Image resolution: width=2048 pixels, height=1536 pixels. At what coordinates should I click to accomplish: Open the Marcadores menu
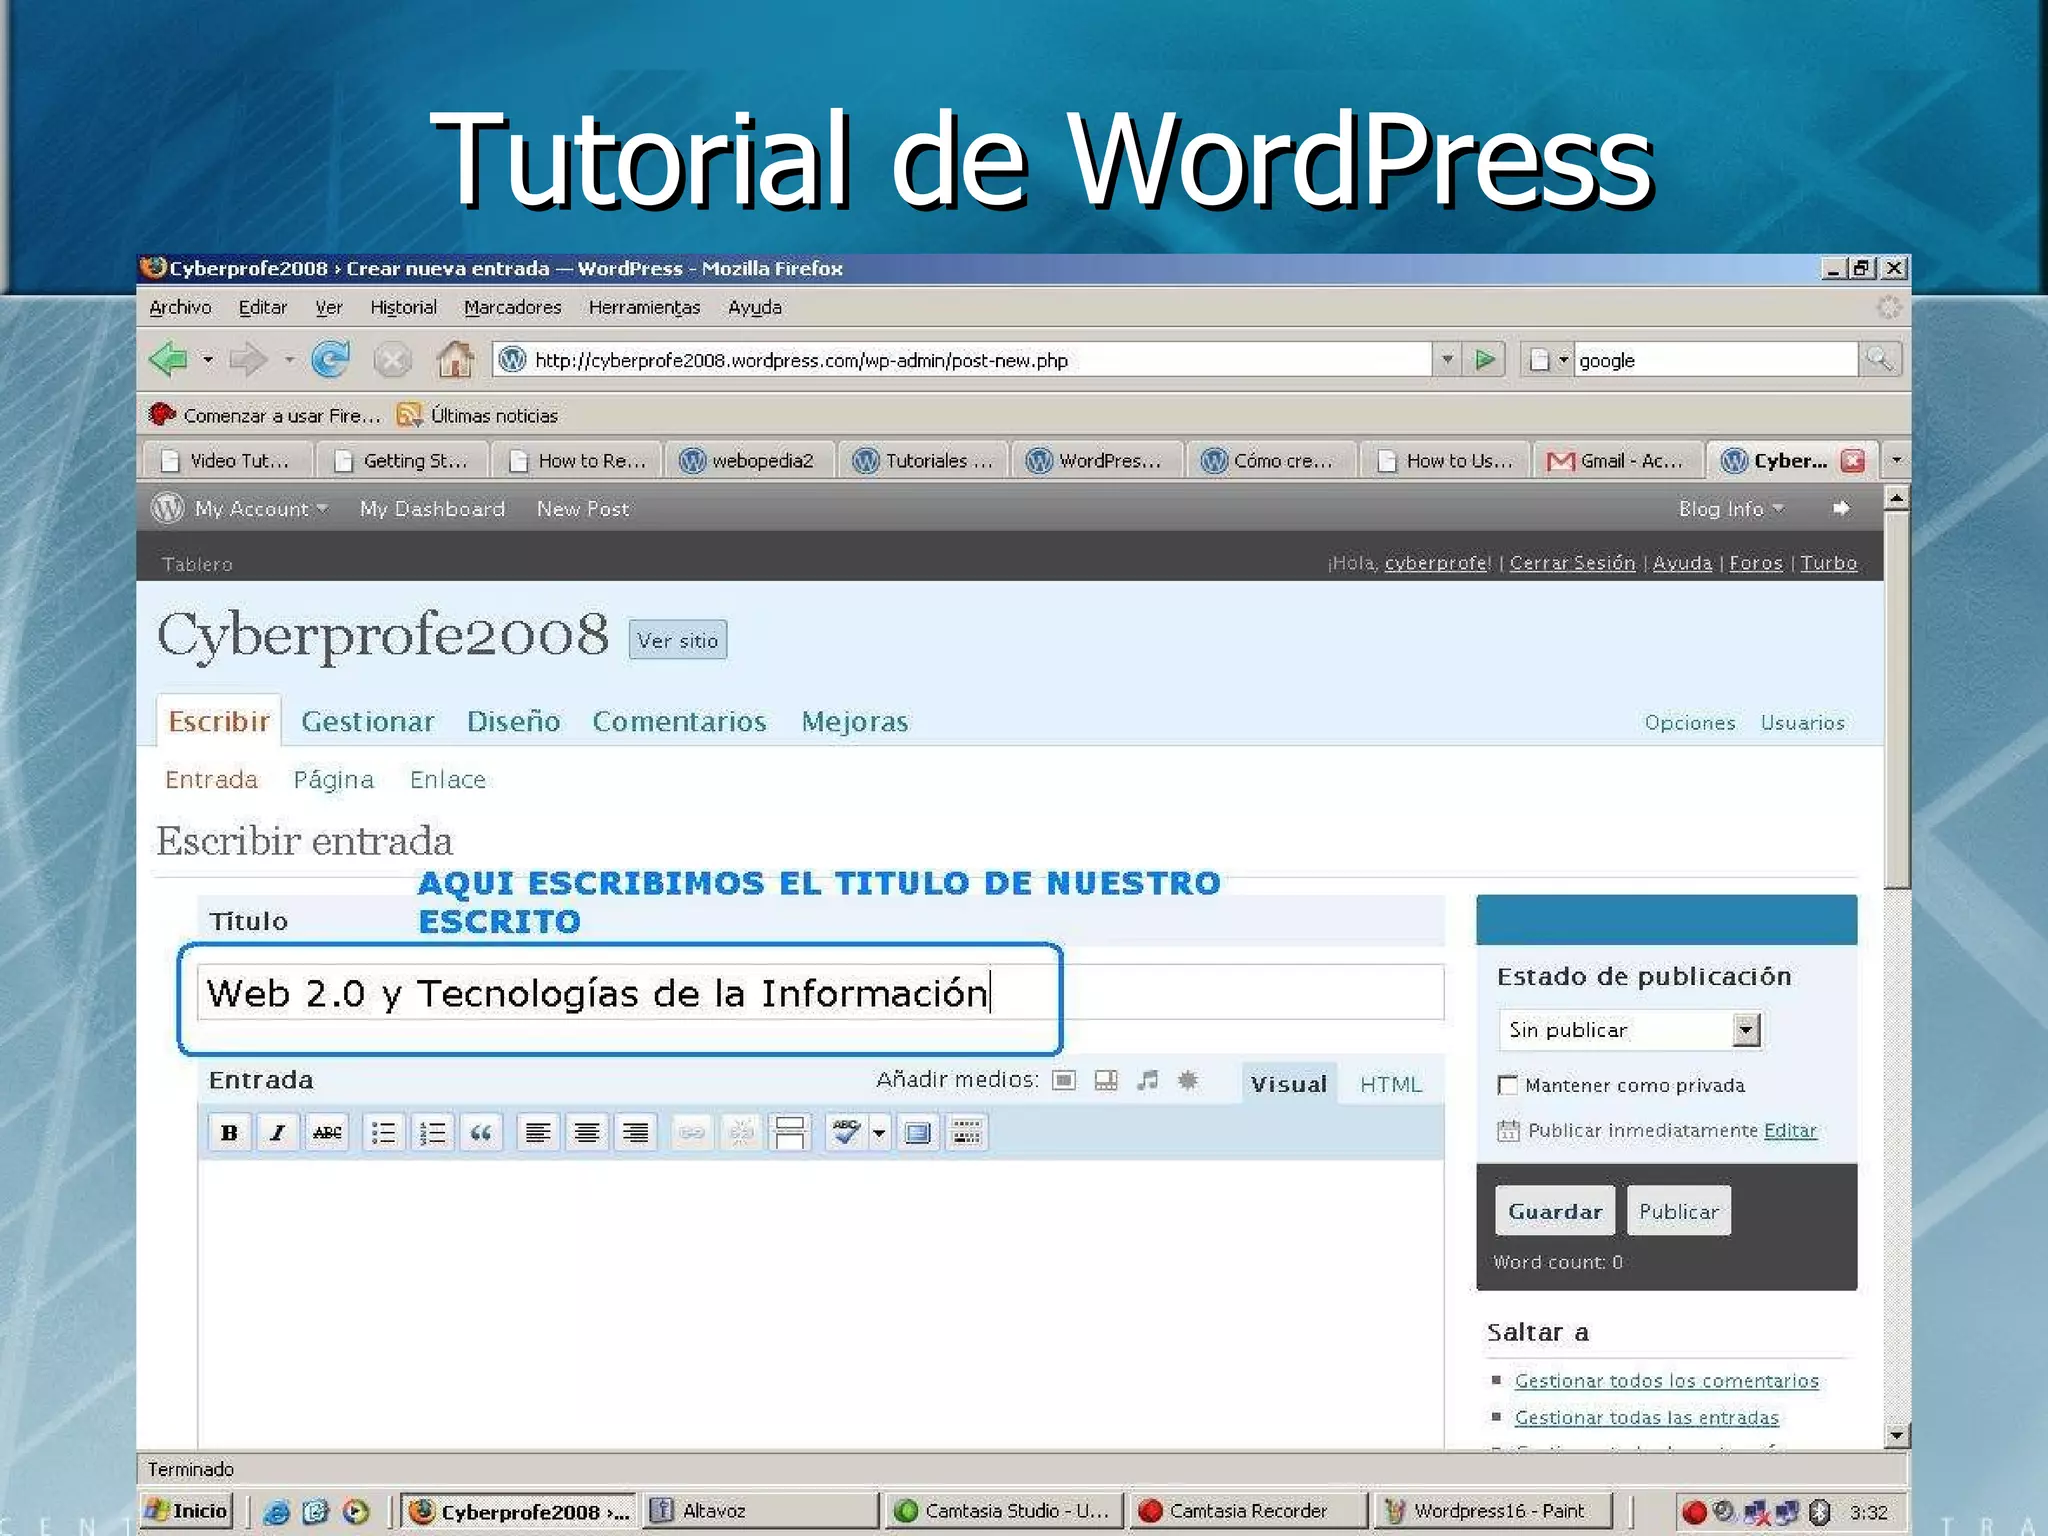(x=512, y=307)
